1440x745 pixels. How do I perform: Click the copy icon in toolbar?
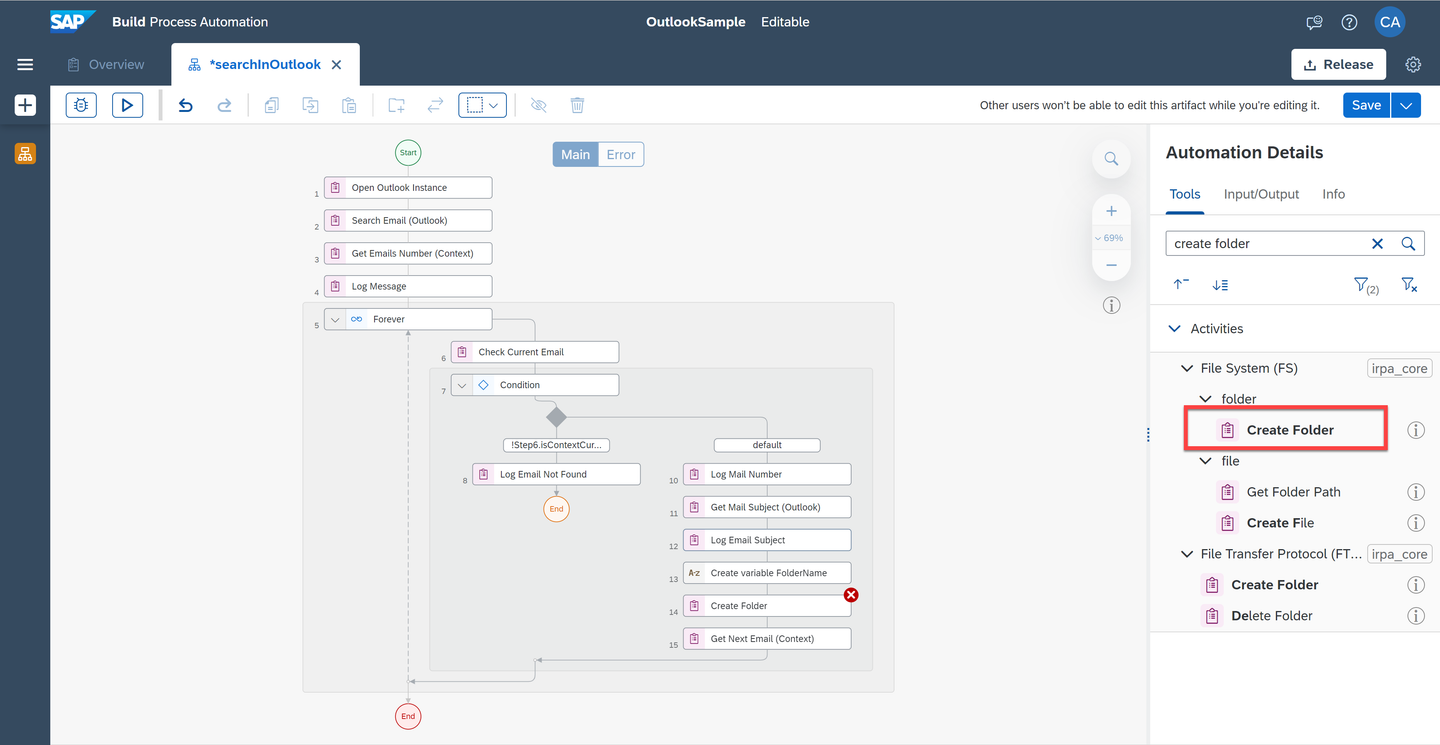(271, 105)
